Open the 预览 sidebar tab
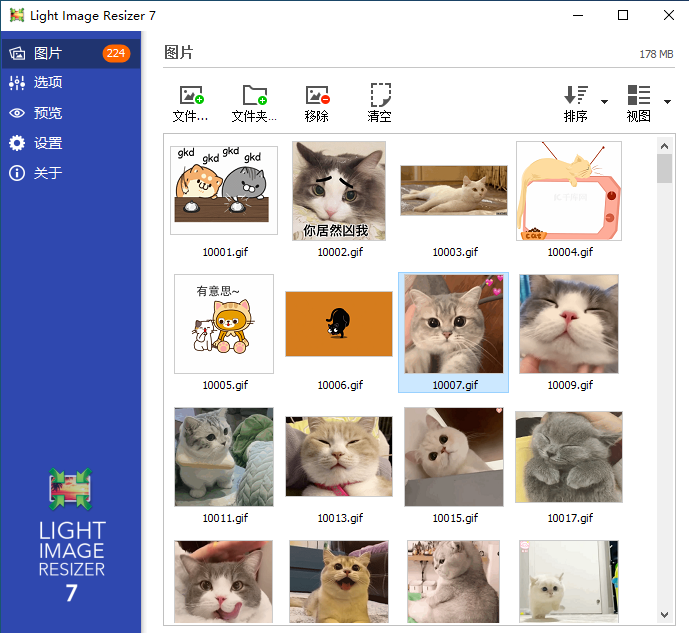This screenshot has width=689, height=633. 71,113
